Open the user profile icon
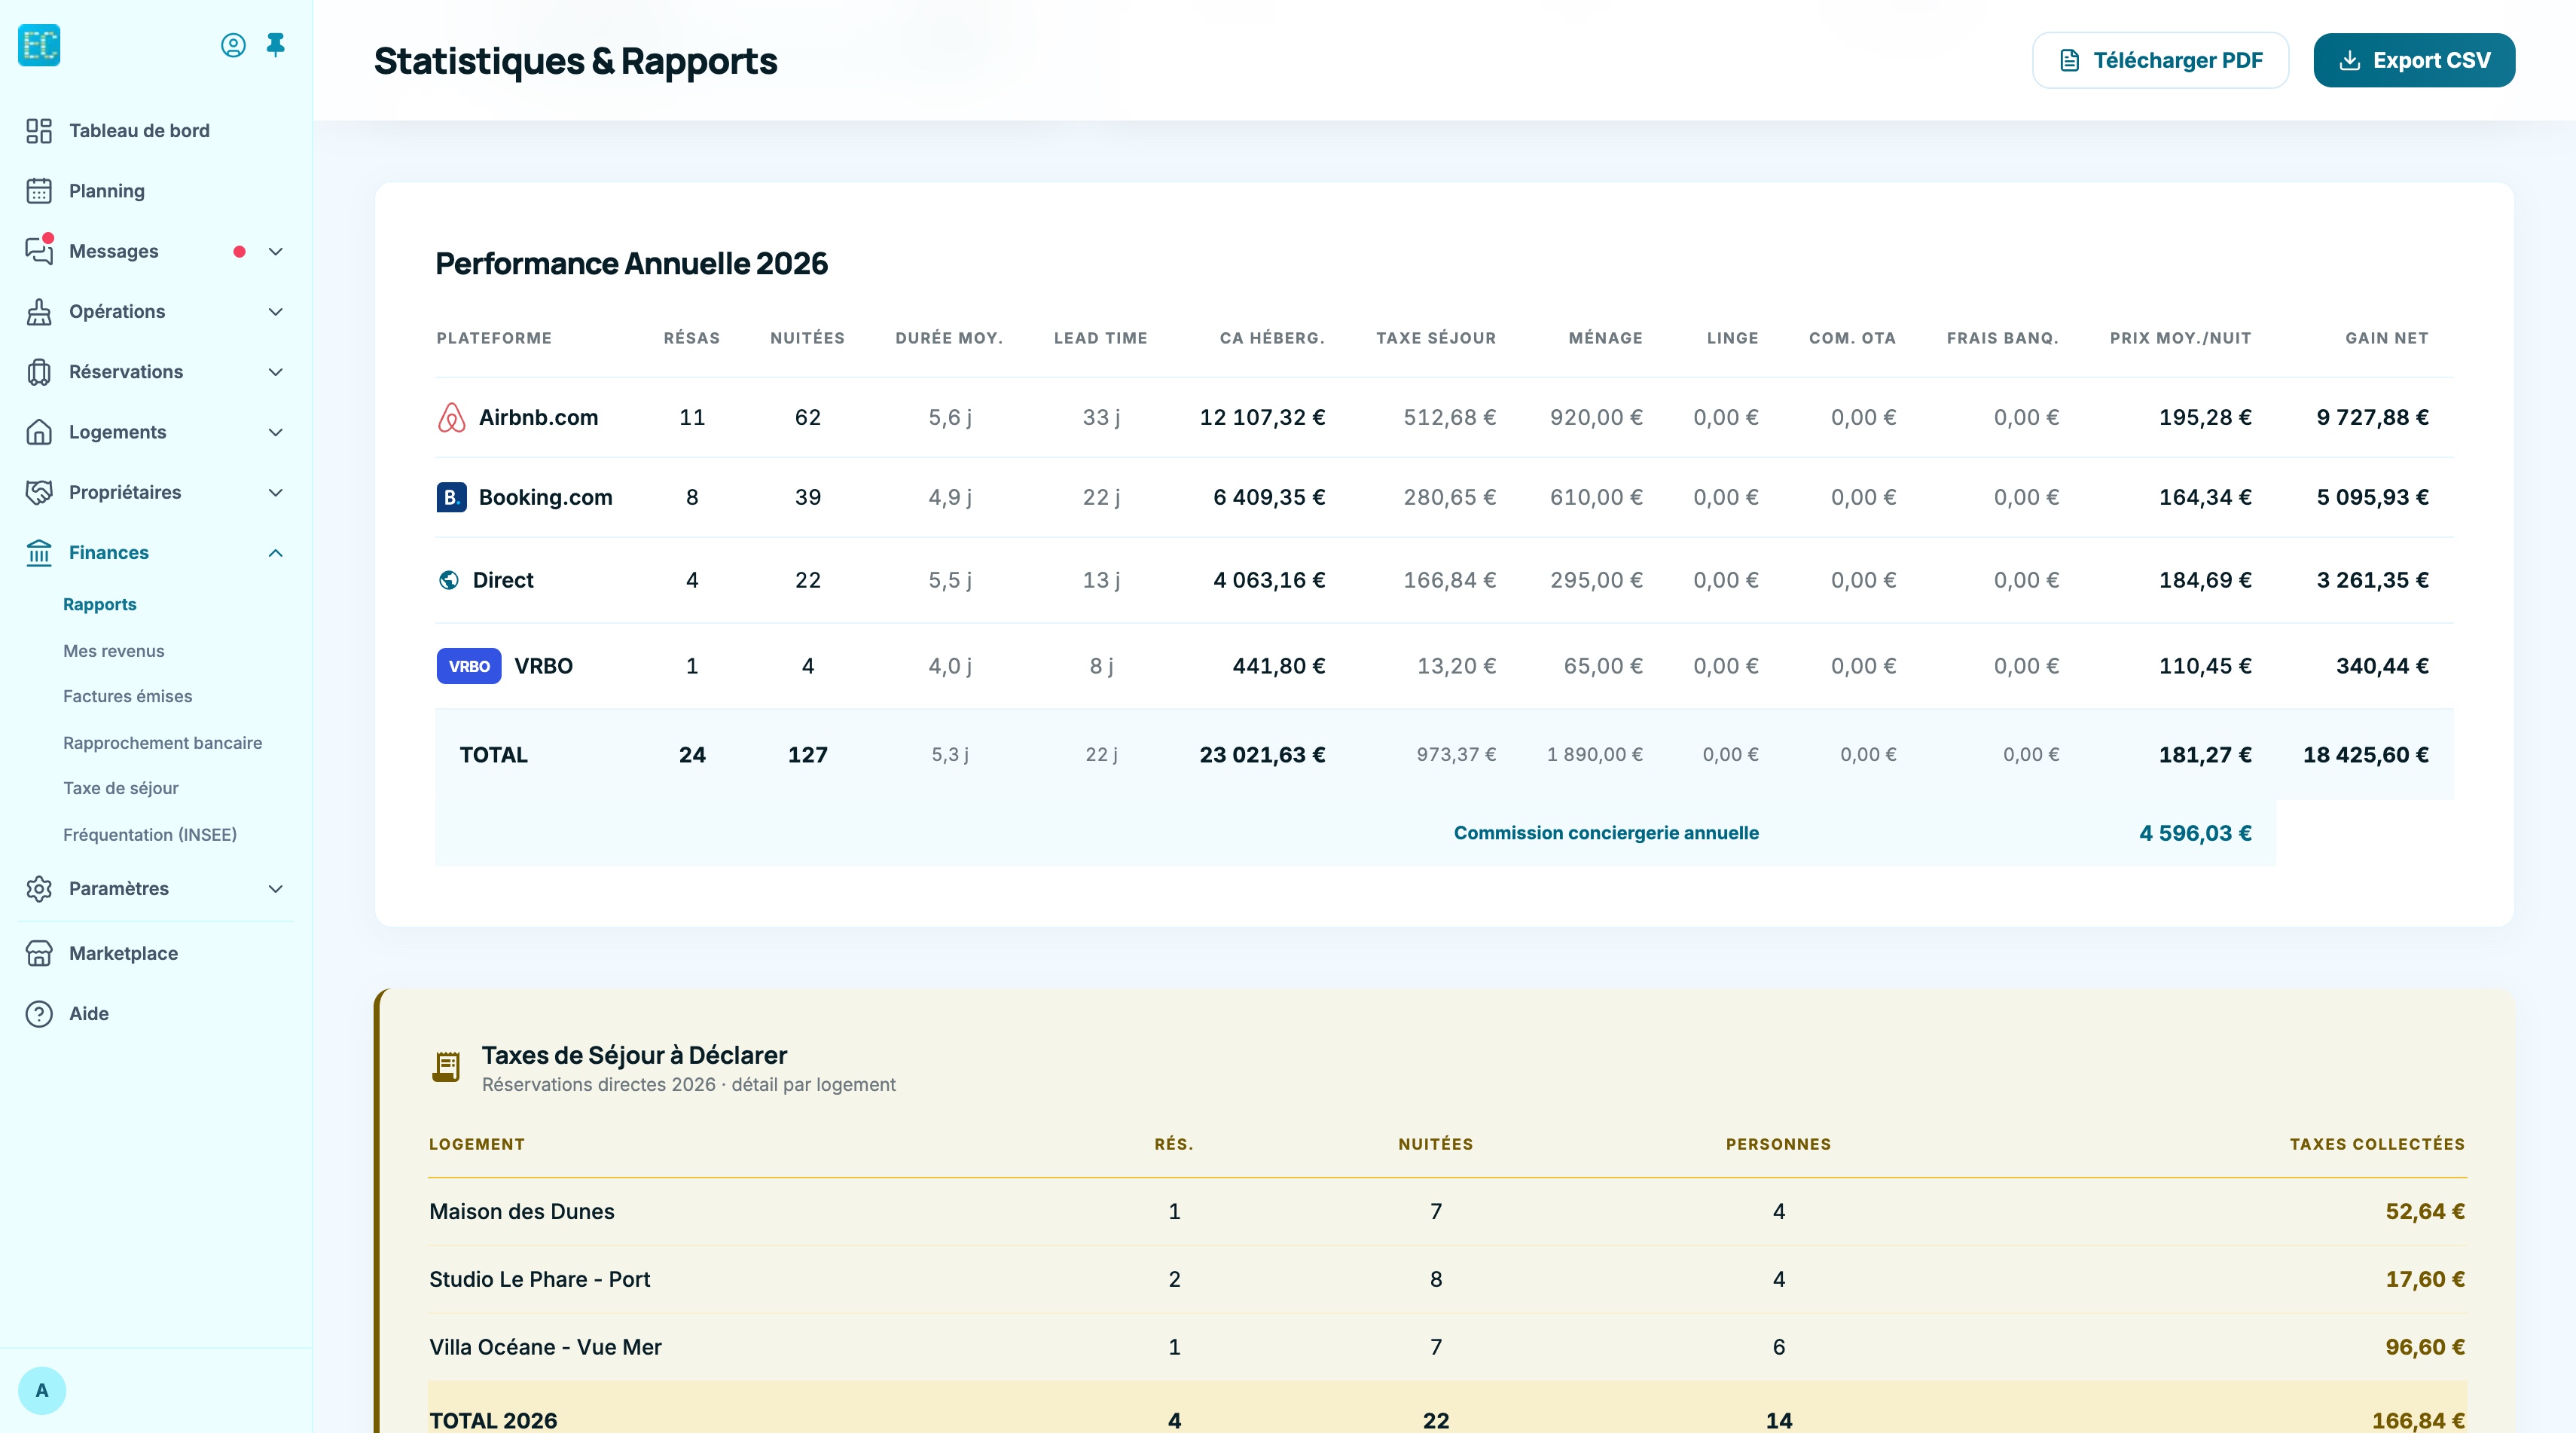 click(x=233, y=45)
